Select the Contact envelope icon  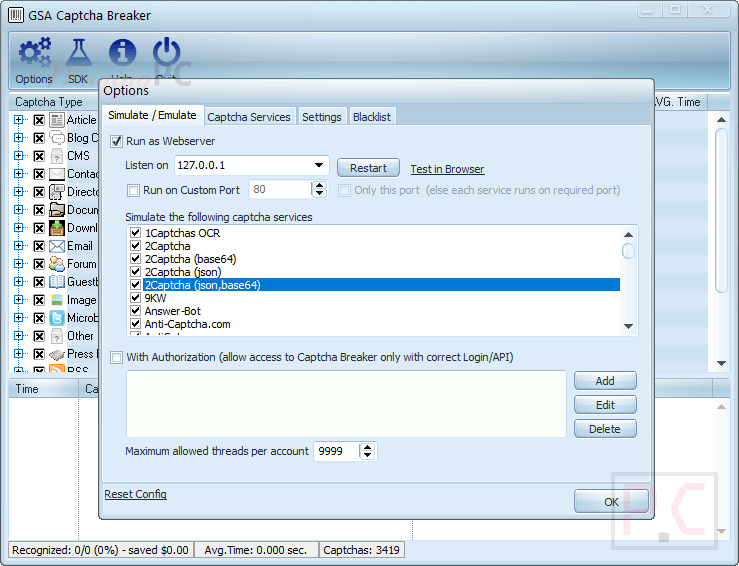[57, 174]
